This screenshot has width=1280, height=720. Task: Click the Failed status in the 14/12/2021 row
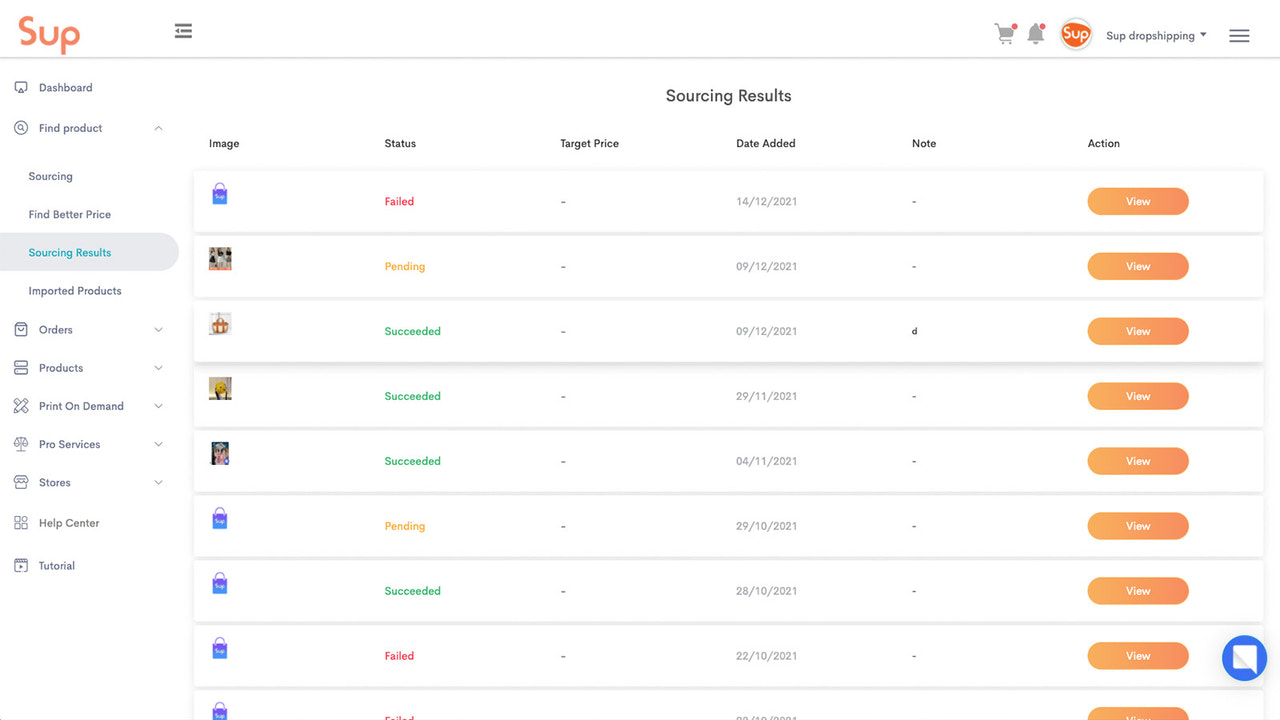[x=399, y=202]
